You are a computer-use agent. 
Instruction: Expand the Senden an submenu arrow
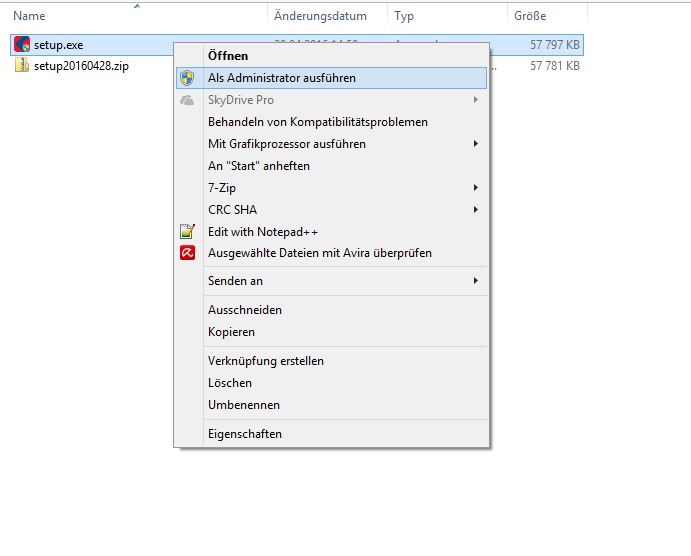[x=476, y=281]
